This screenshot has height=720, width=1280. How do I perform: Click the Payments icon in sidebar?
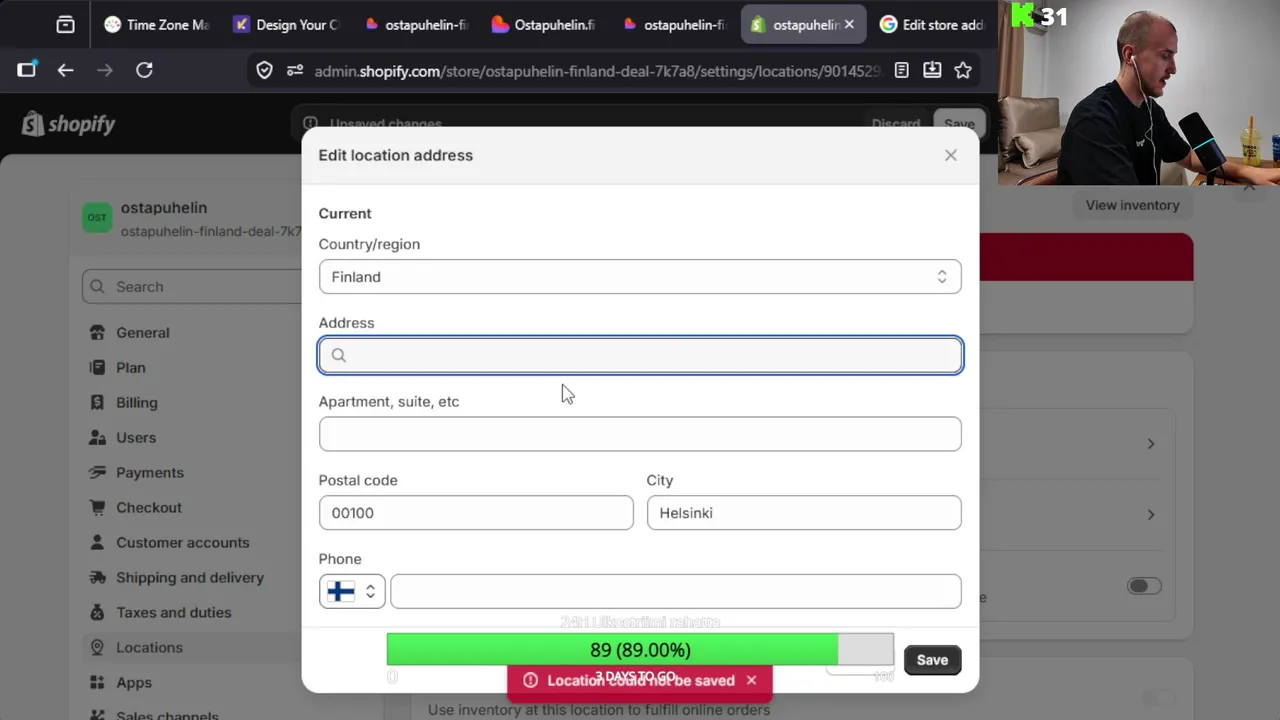coord(97,472)
